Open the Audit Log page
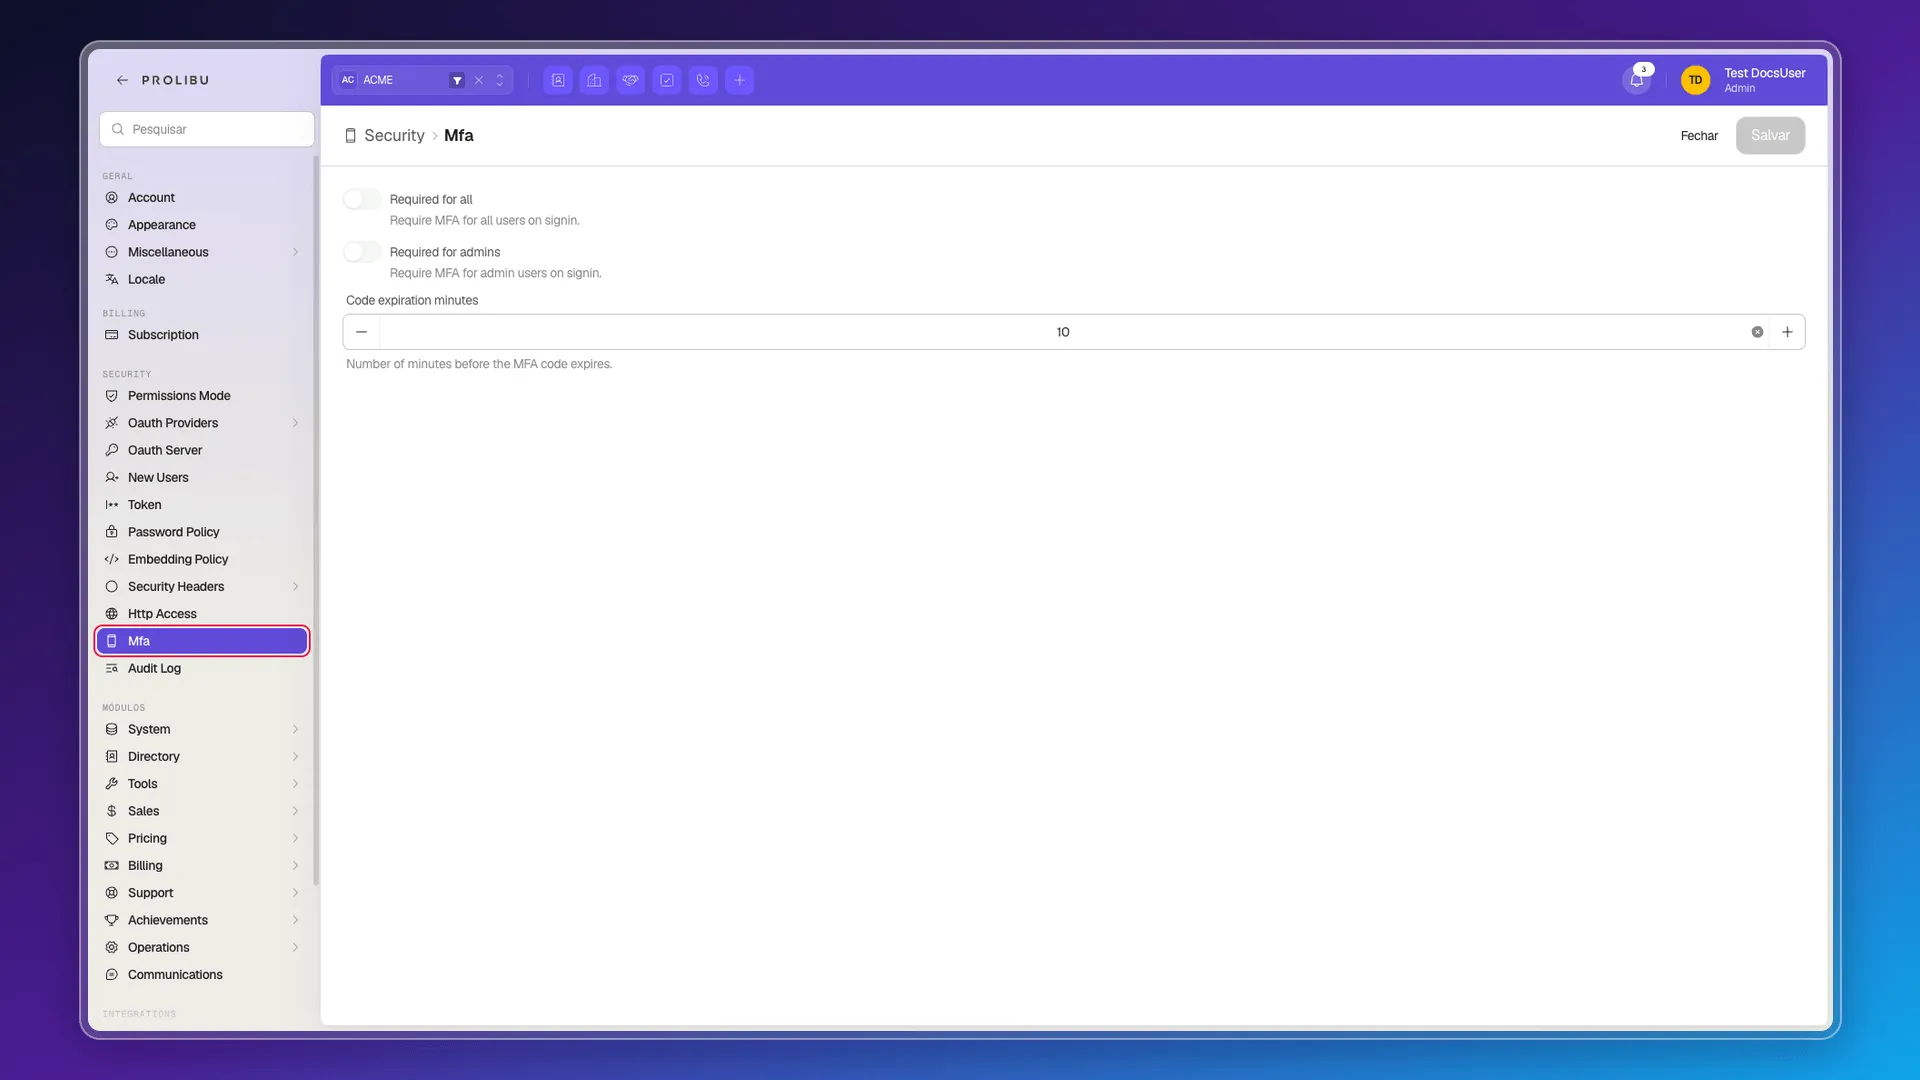 (202, 669)
